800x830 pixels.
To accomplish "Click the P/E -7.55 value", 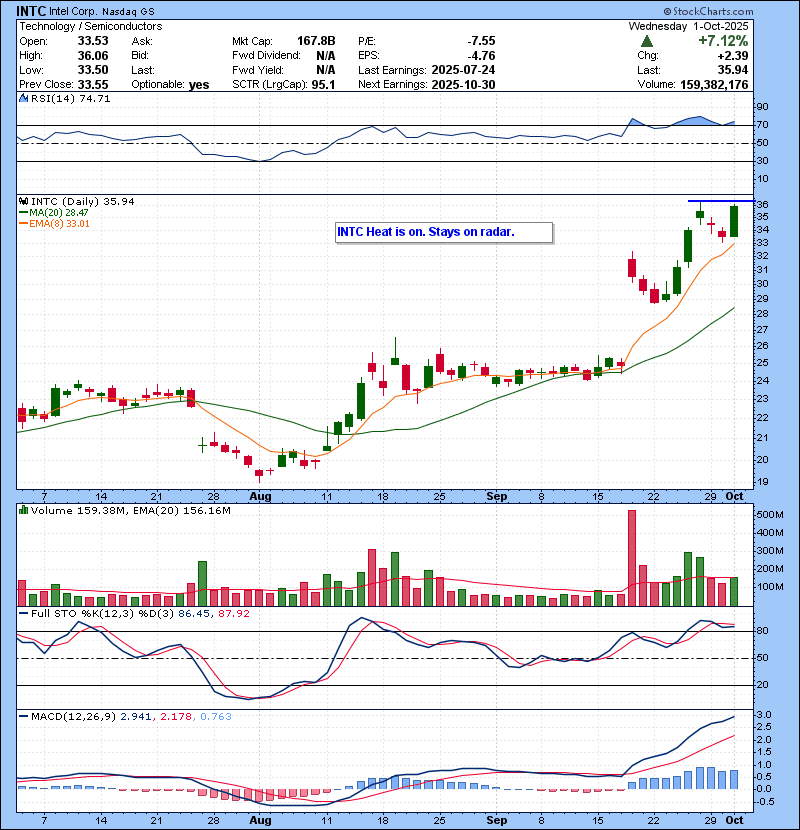I will pyautogui.click(x=481, y=41).
